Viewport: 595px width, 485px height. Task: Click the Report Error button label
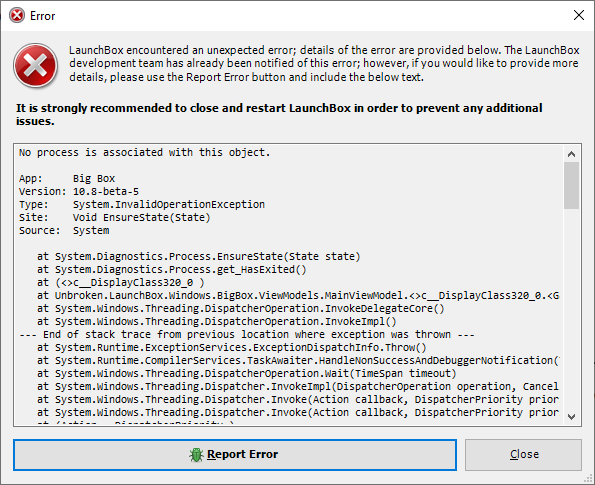click(x=242, y=454)
